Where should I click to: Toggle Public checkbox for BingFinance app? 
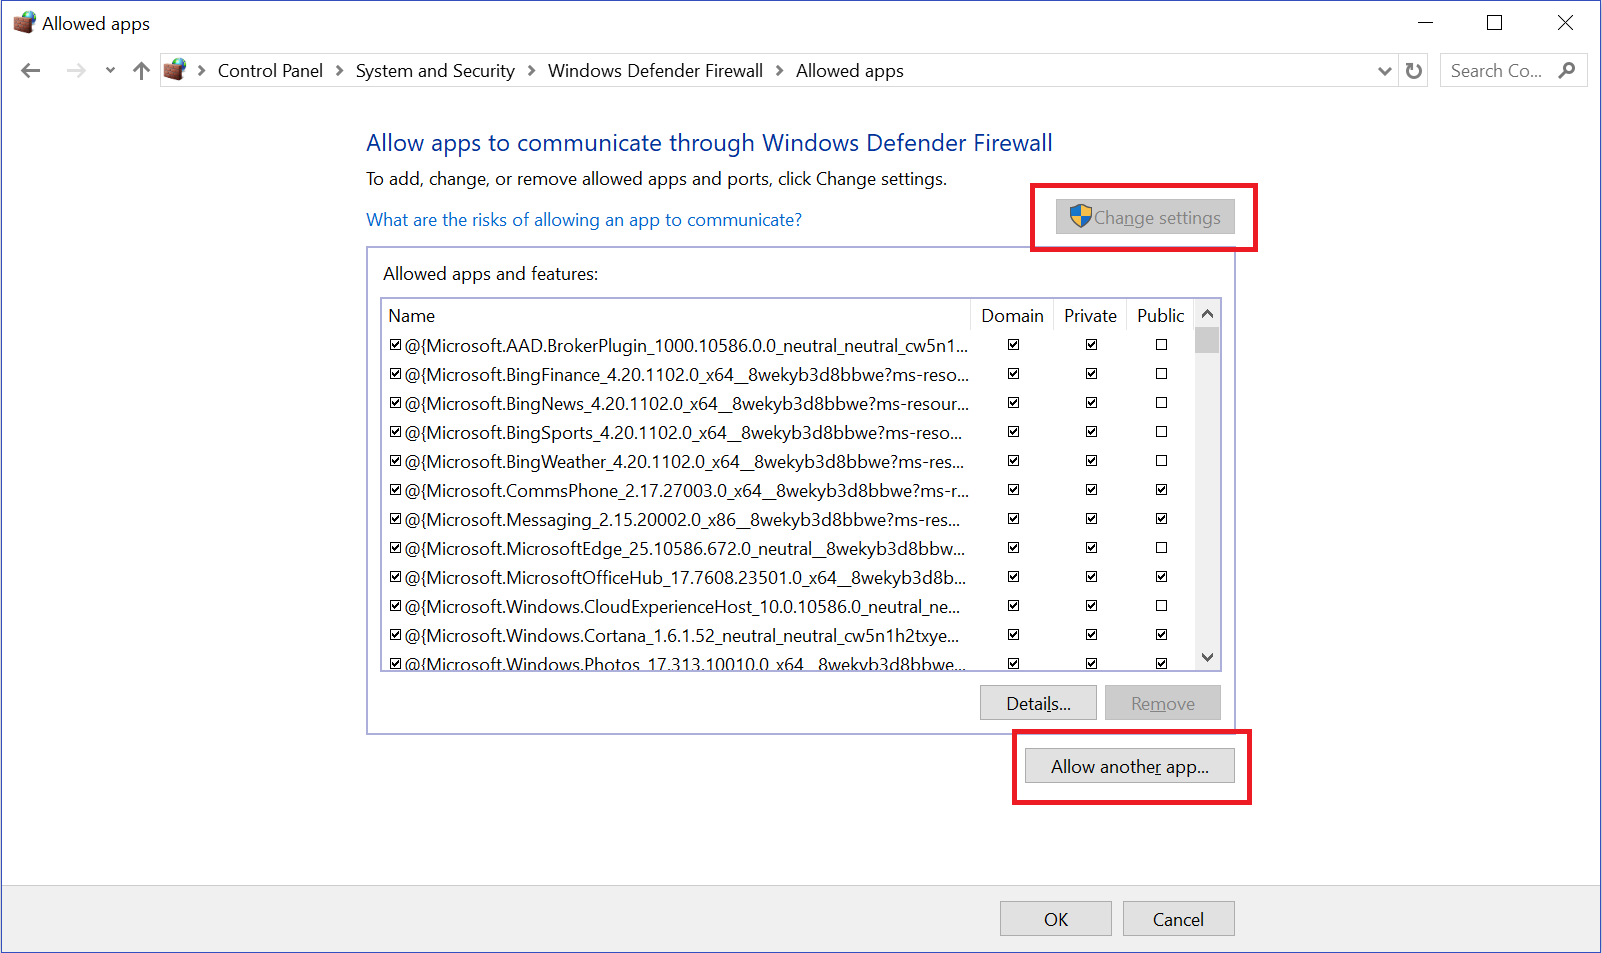(1161, 374)
